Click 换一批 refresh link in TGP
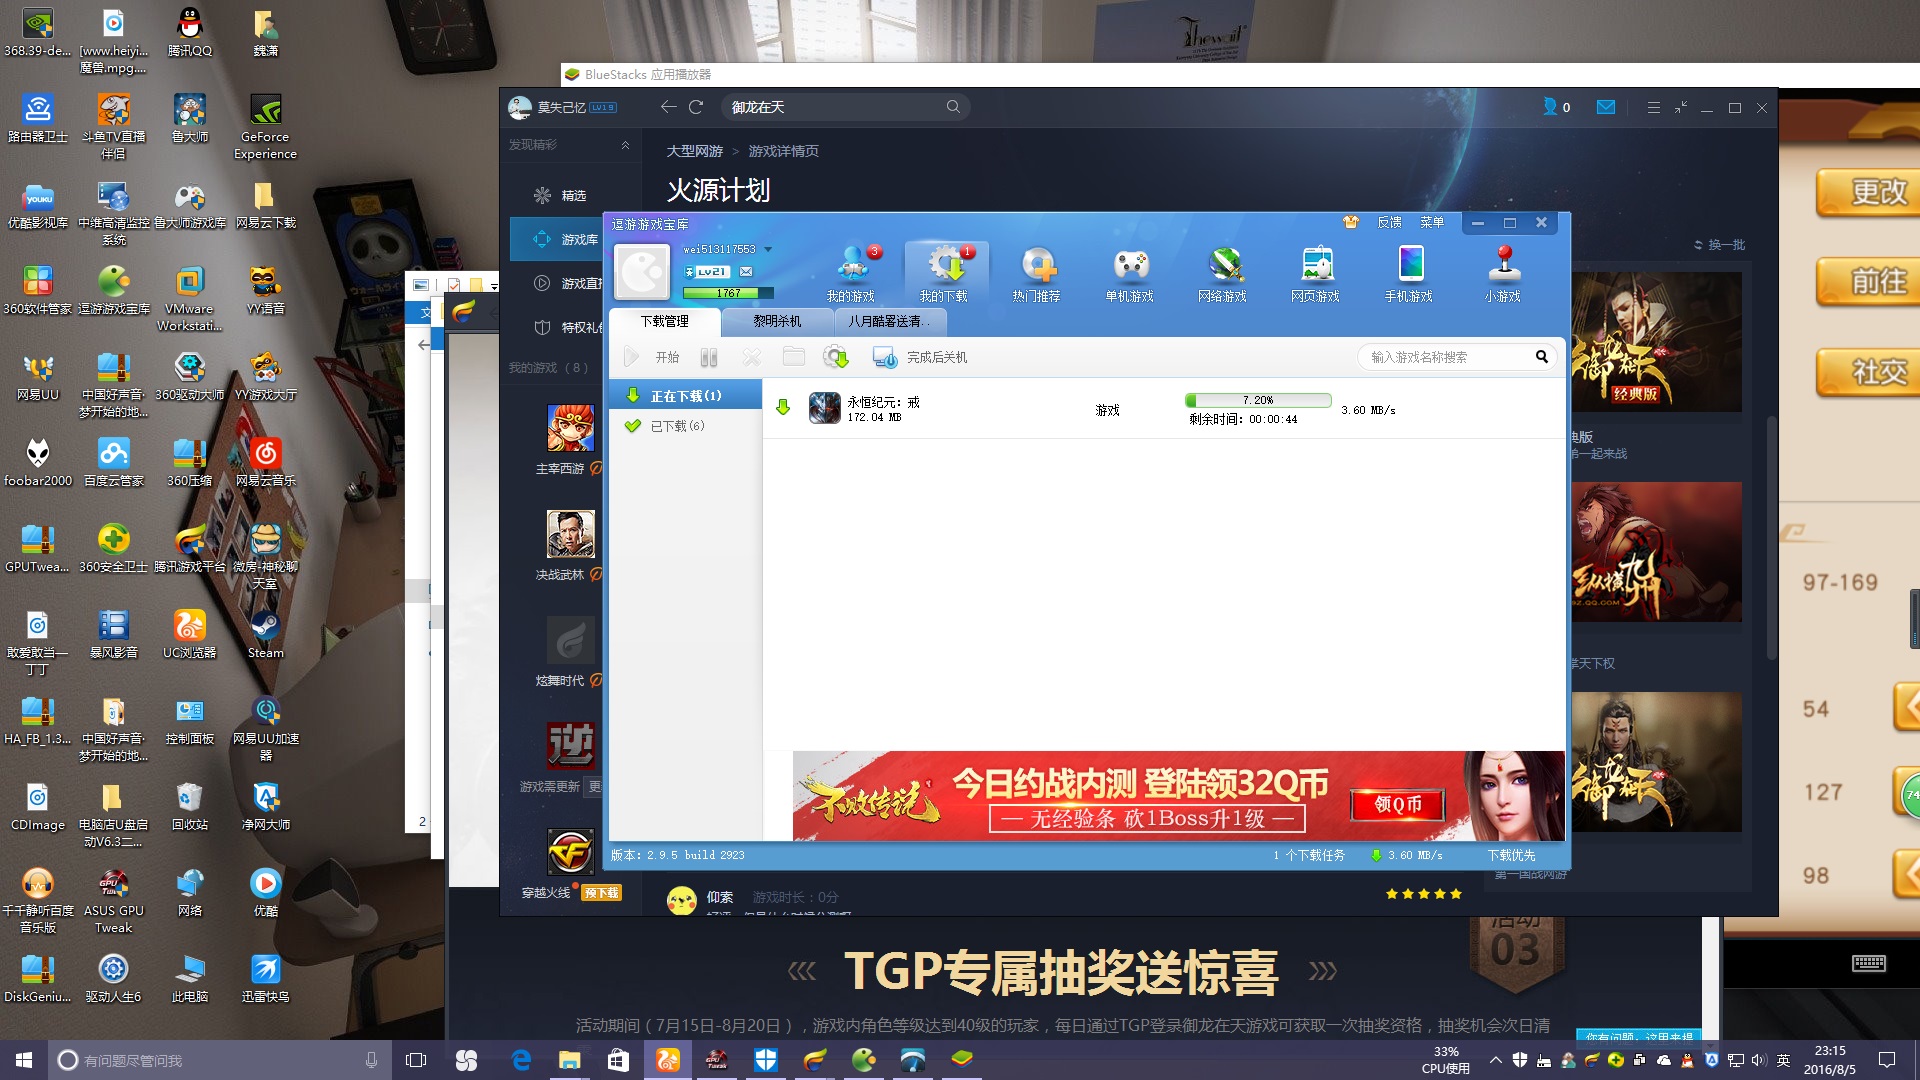This screenshot has height=1080, width=1920. (1719, 245)
